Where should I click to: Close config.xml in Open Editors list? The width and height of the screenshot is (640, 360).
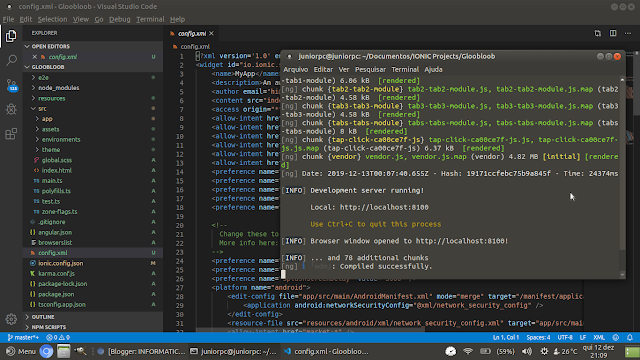point(35,57)
